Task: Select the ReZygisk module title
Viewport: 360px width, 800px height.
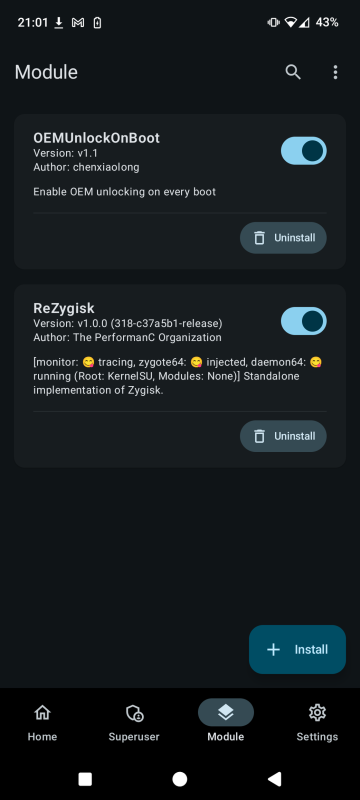Action: coord(64,308)
